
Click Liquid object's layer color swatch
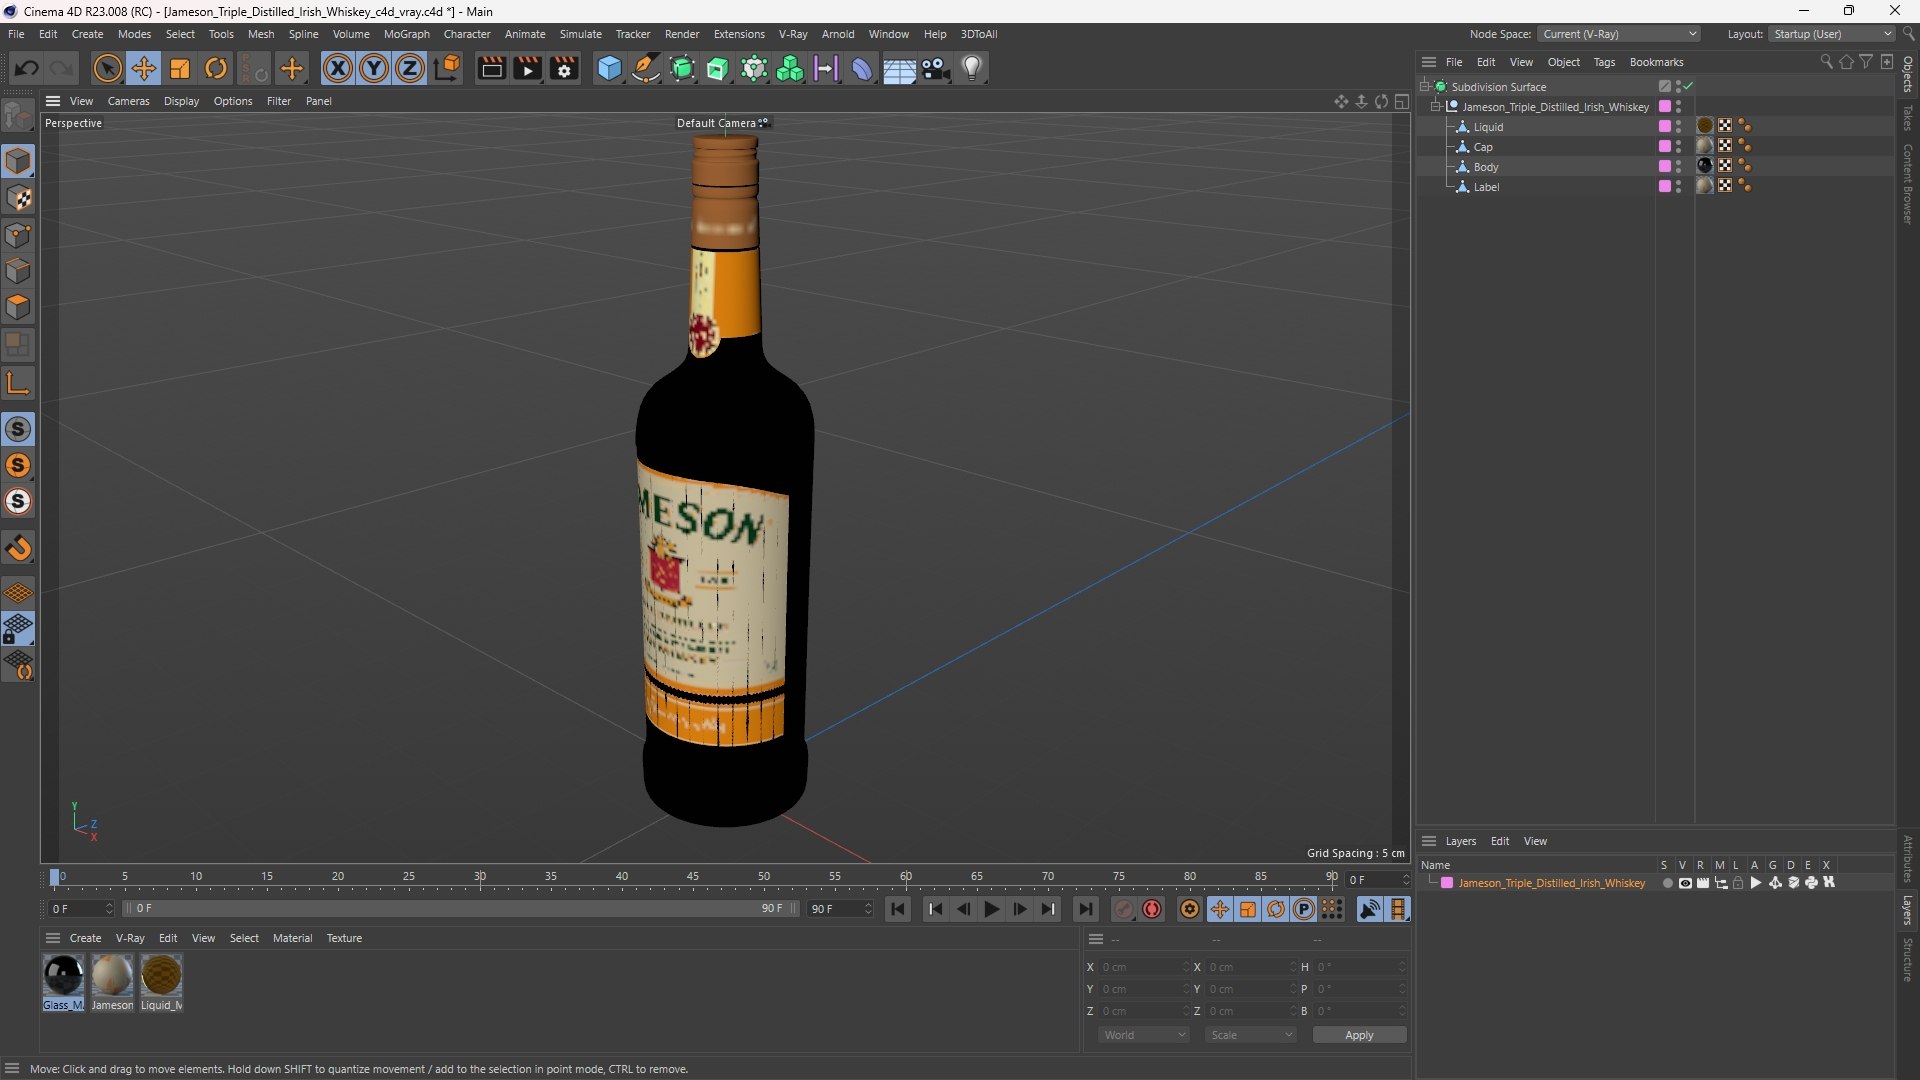click(x=1665, y=127)
